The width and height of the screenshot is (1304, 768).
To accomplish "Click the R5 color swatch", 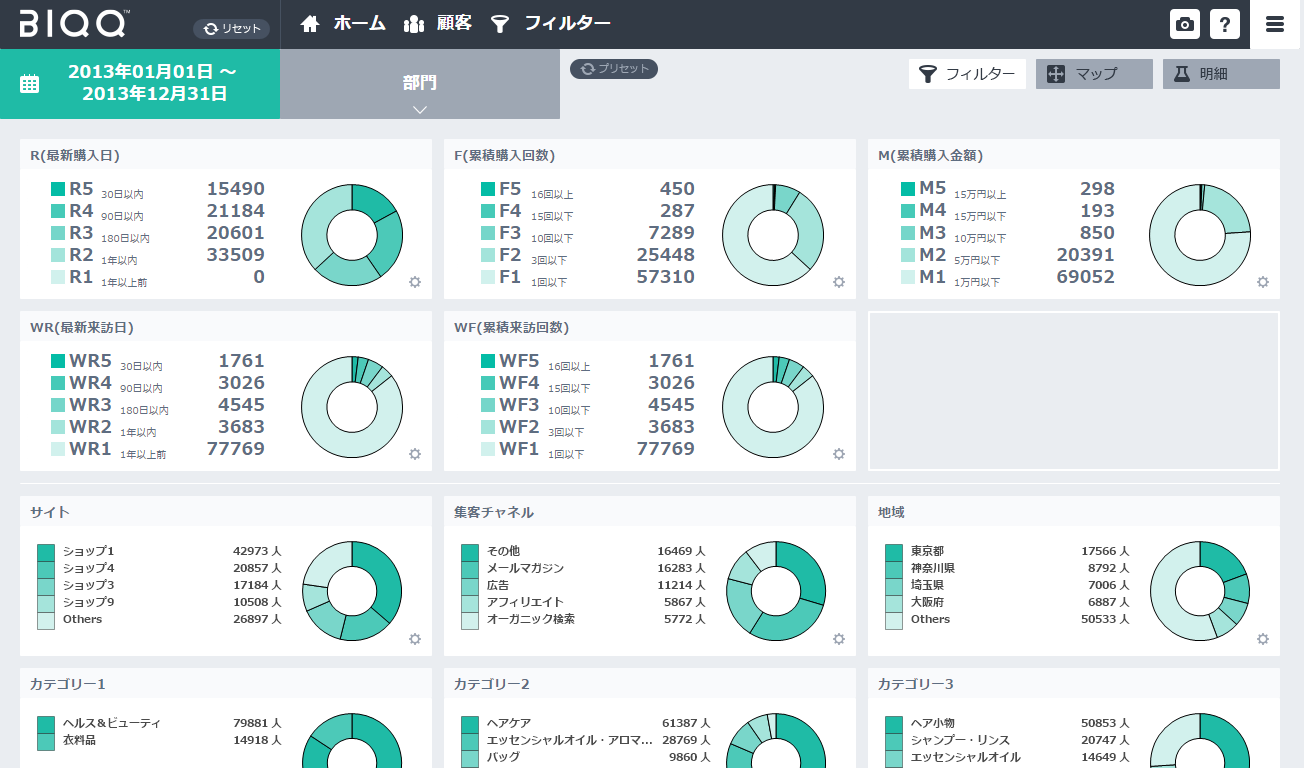I will click(x=58, y=189).
